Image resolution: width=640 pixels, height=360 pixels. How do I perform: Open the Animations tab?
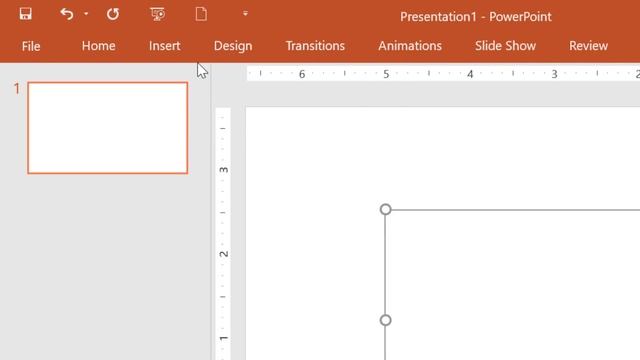point(410,46)
